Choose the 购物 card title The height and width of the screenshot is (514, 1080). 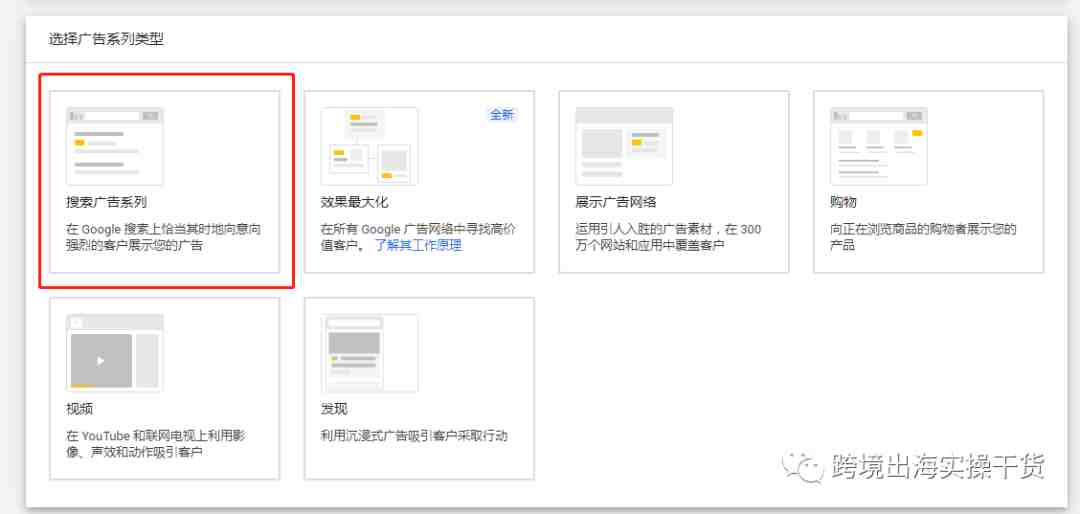point(843,202)
